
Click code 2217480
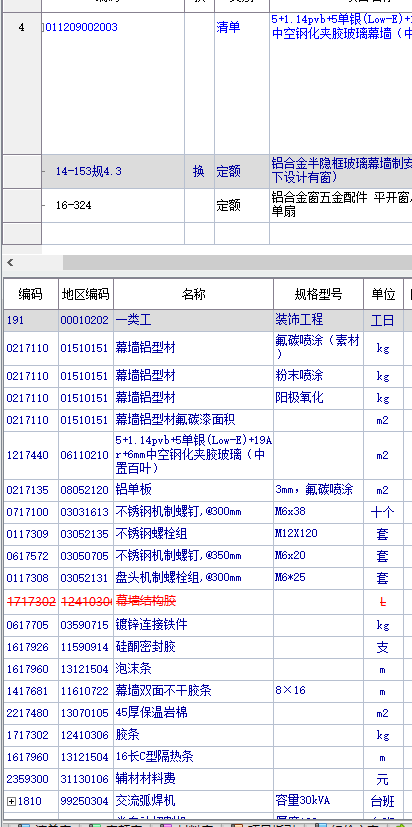pos(31,713)
